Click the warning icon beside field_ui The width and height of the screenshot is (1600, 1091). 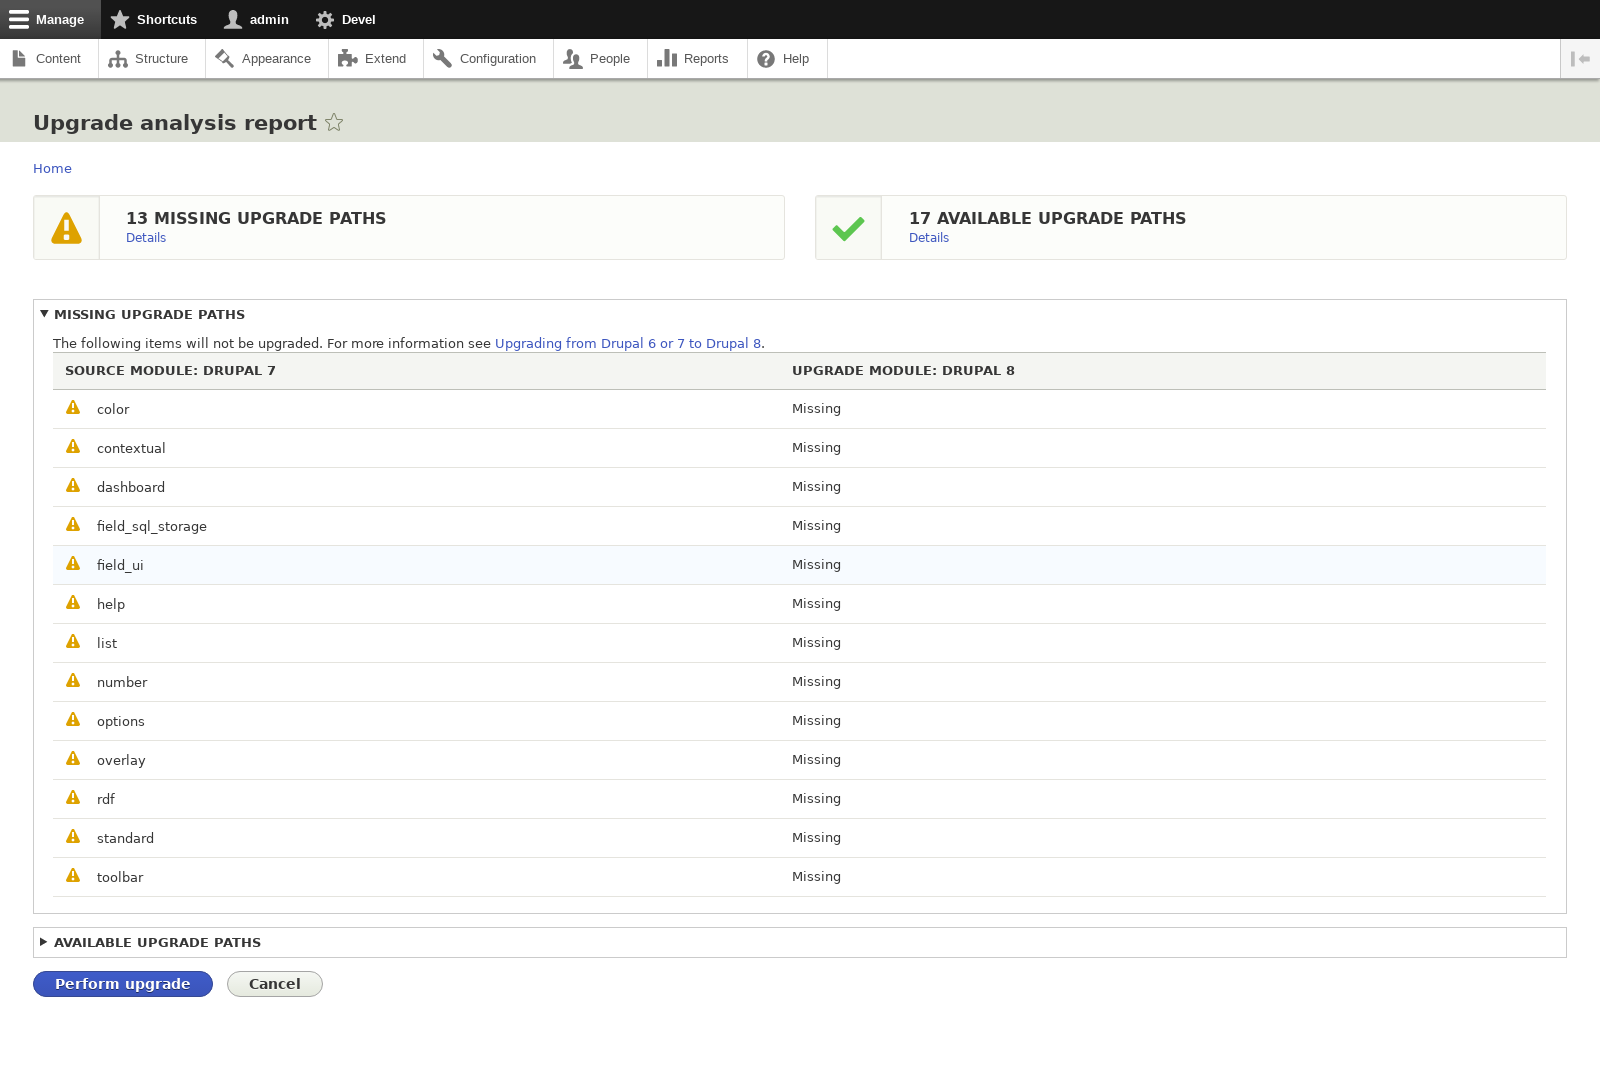[x=73, y=564]
